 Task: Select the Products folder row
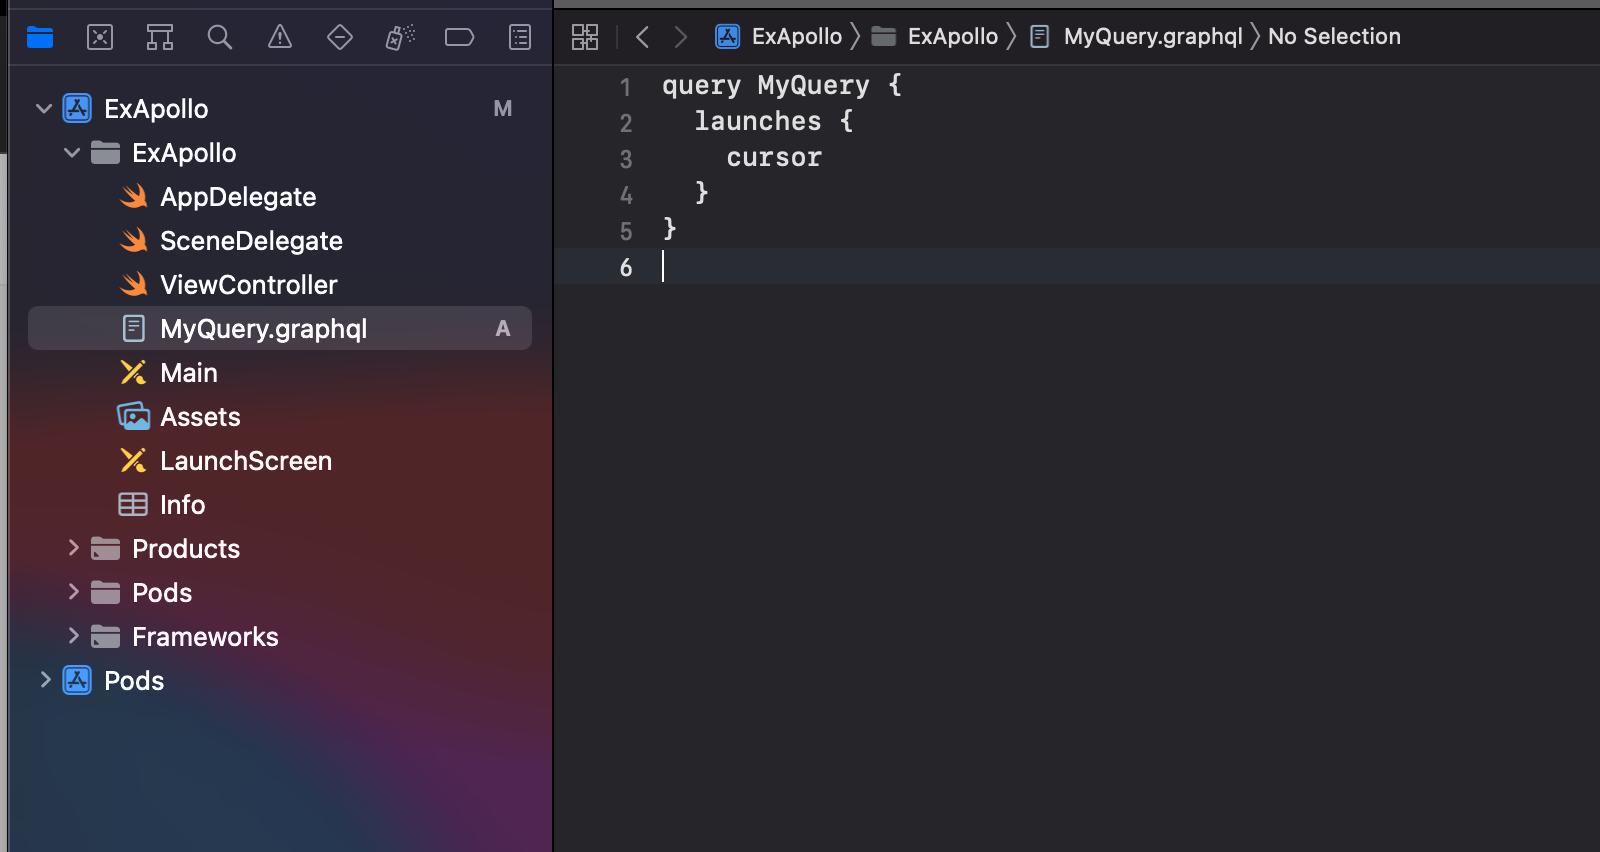(280, 548)
